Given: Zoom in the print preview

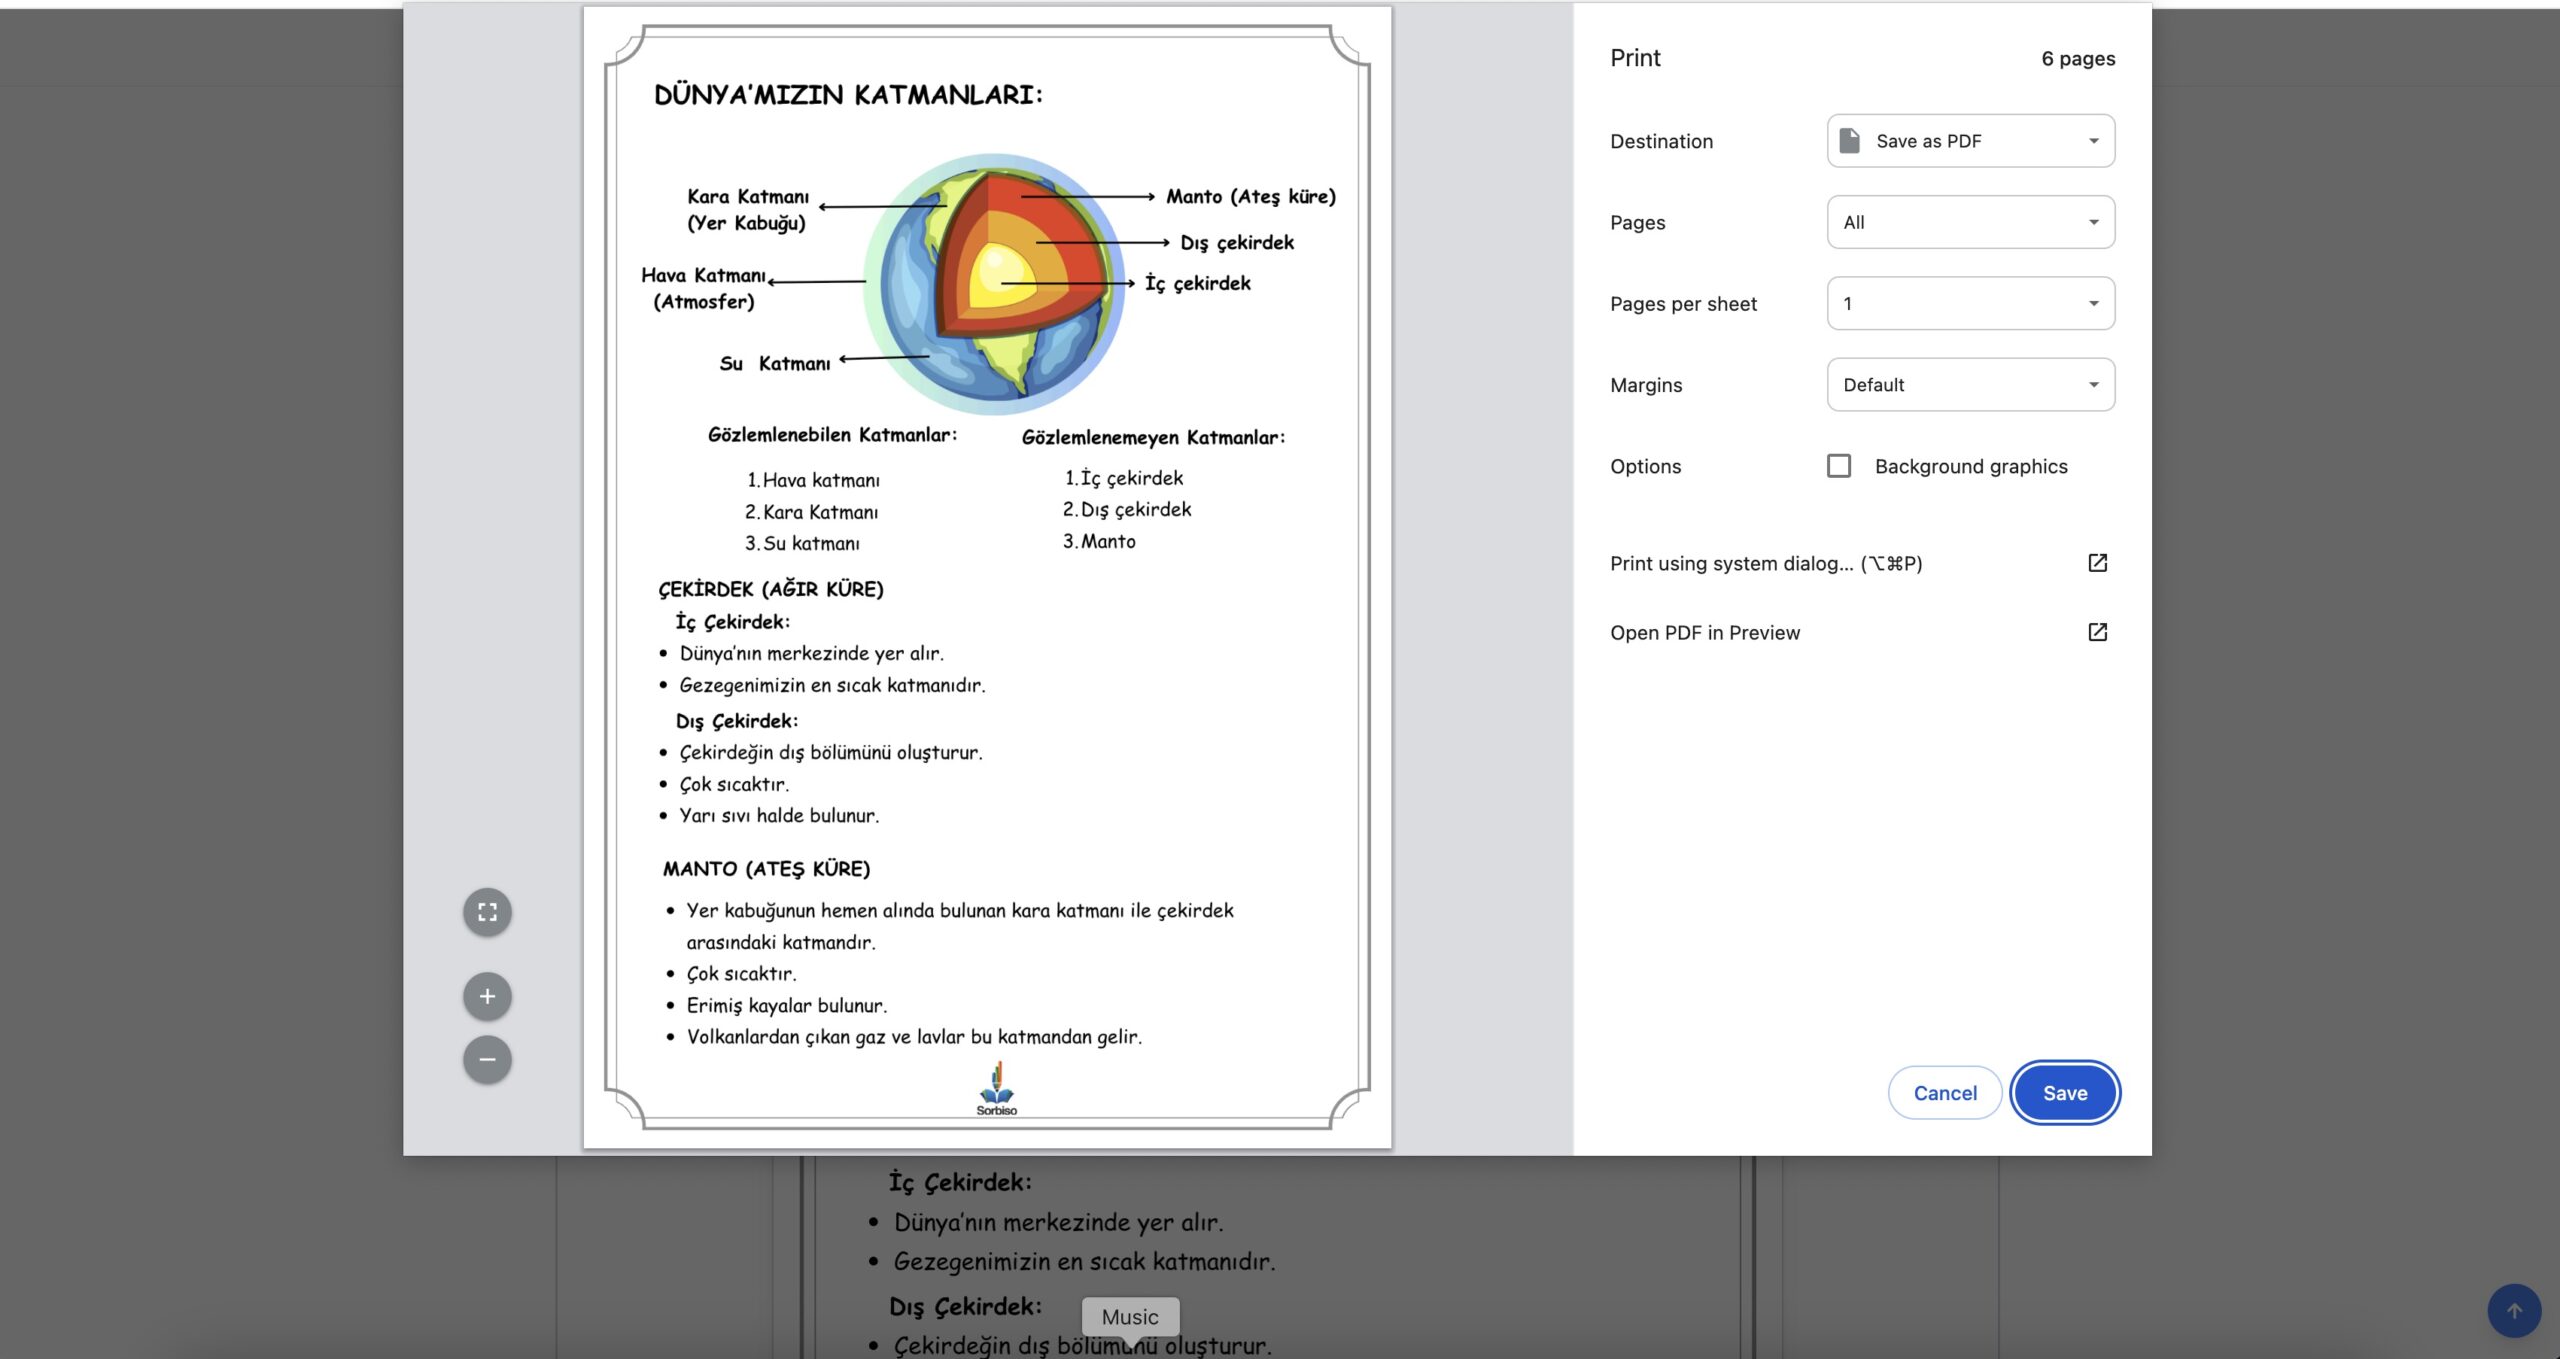Looking at the screenshot, I should pyautogui.click(x=487, y=996).
